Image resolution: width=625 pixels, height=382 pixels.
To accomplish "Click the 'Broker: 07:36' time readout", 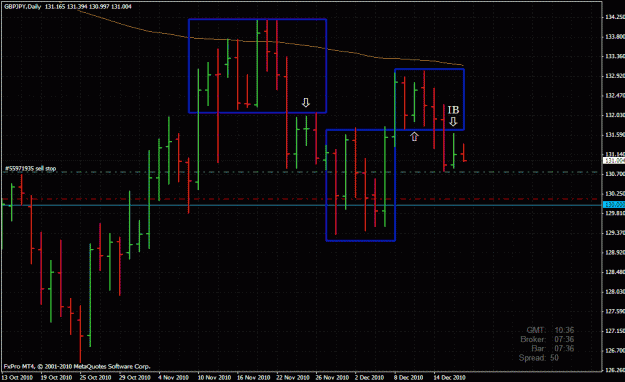I will [547, 339].
